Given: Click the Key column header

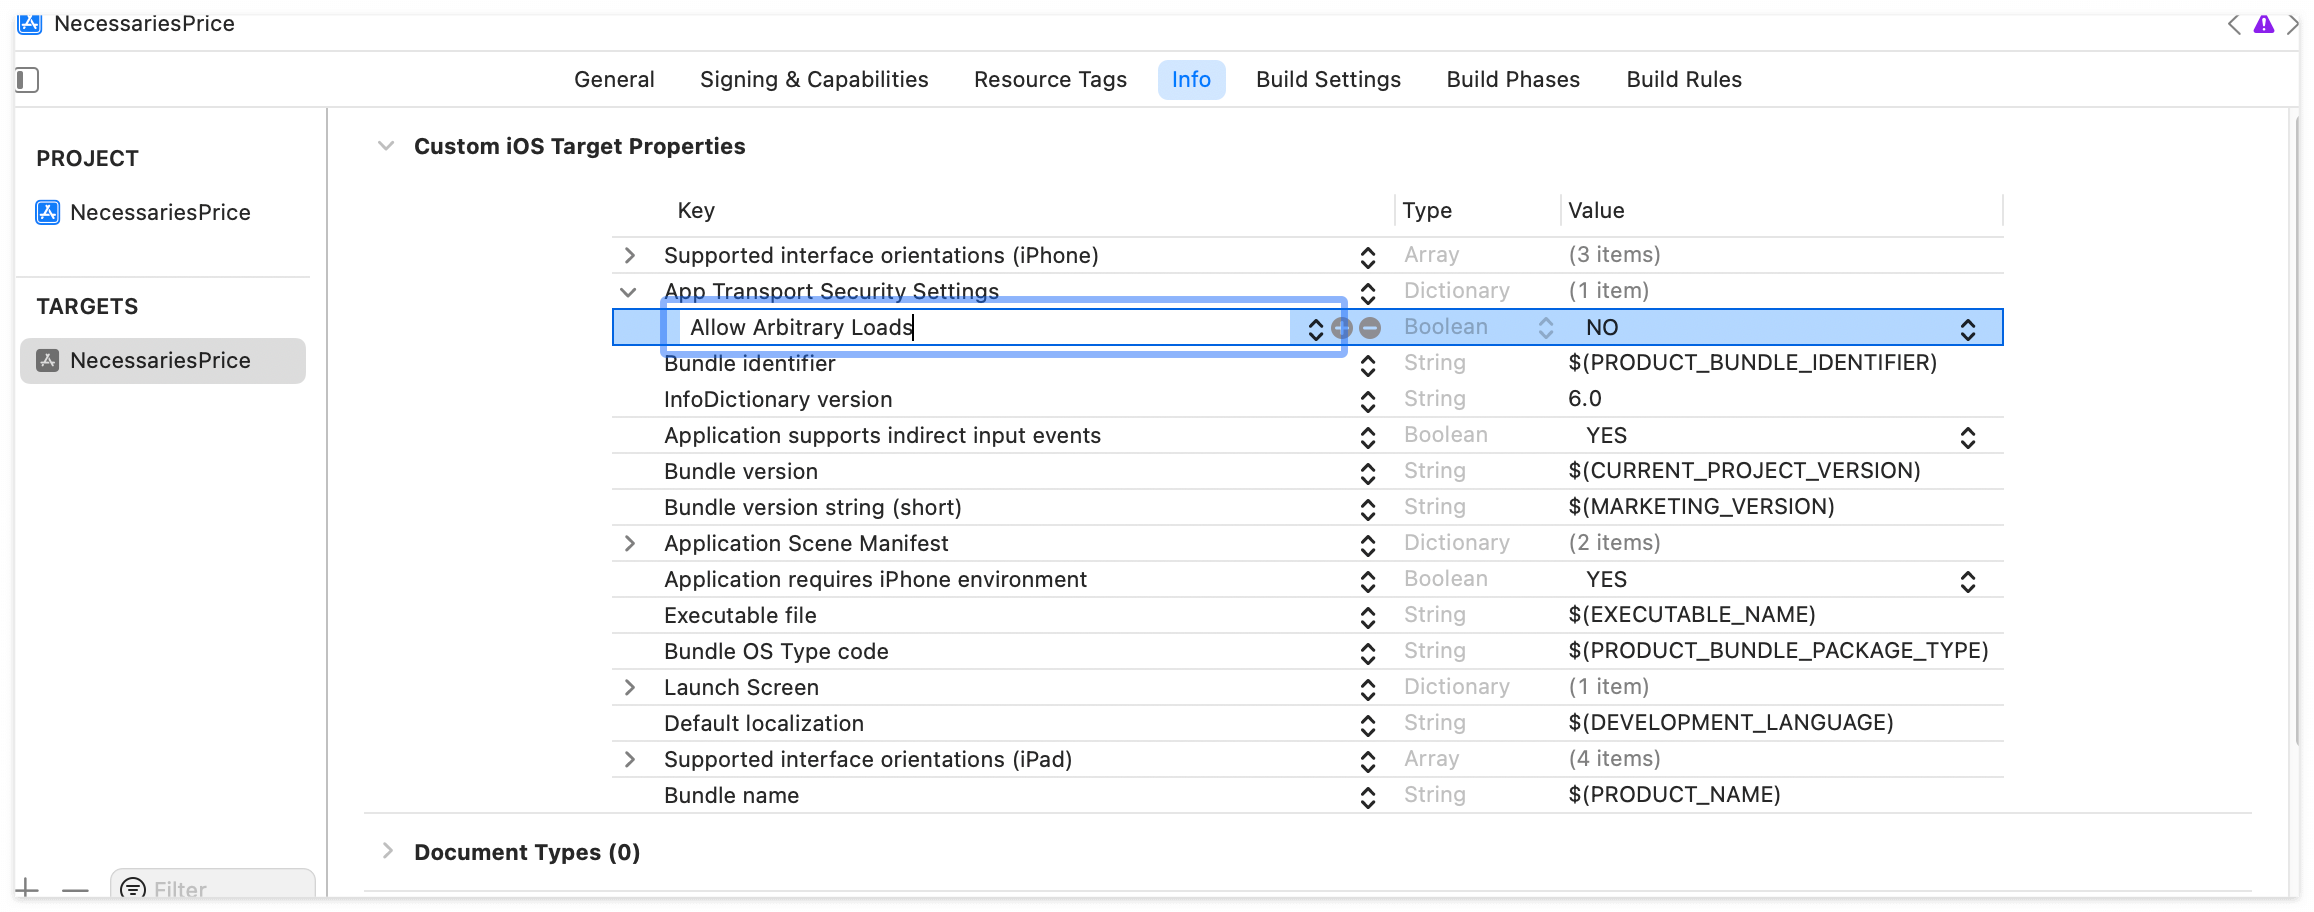Looking at the screenshot, I should click(696, 210).
